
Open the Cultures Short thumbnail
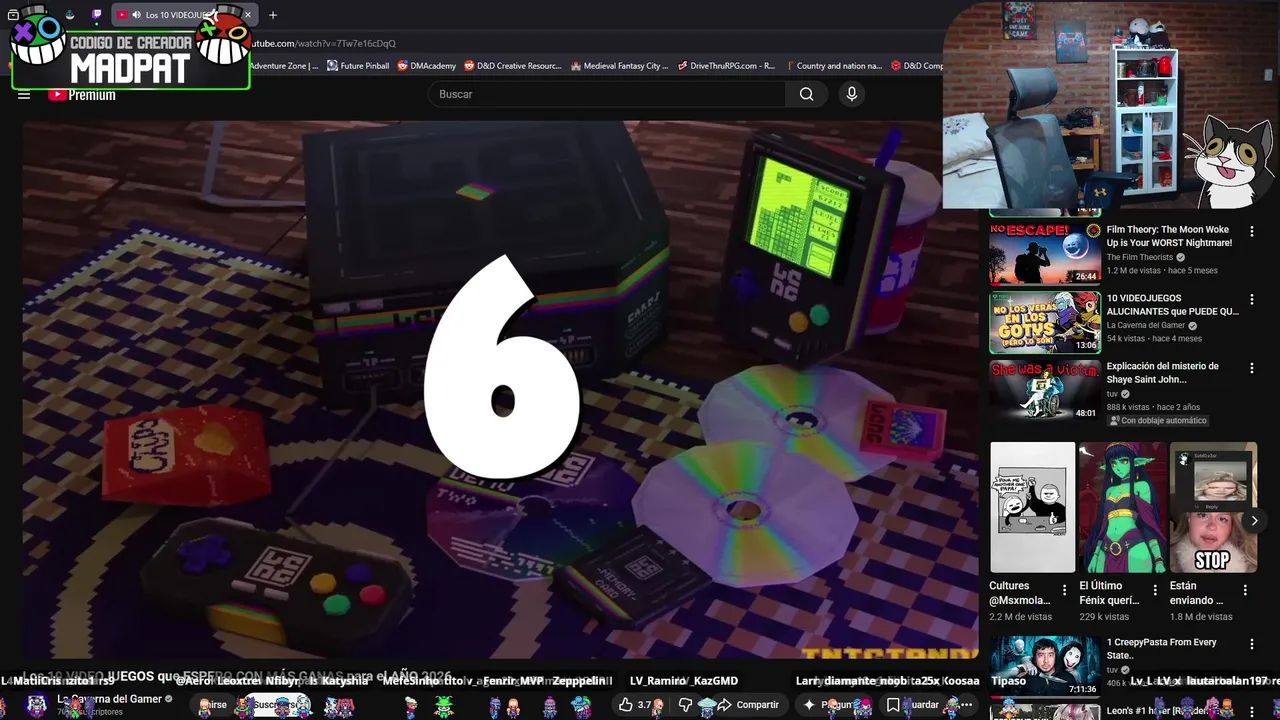click(x=1032, y=507)
